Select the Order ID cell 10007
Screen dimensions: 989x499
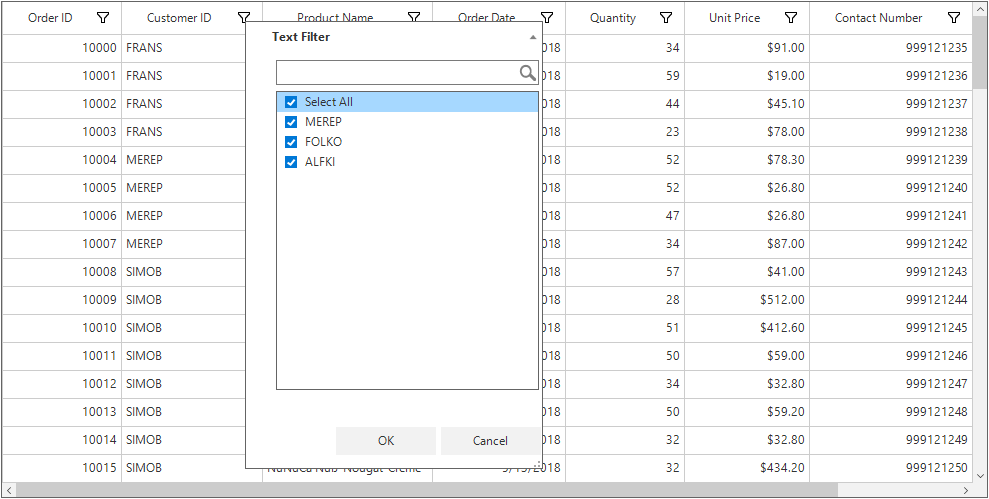(62, 244)
